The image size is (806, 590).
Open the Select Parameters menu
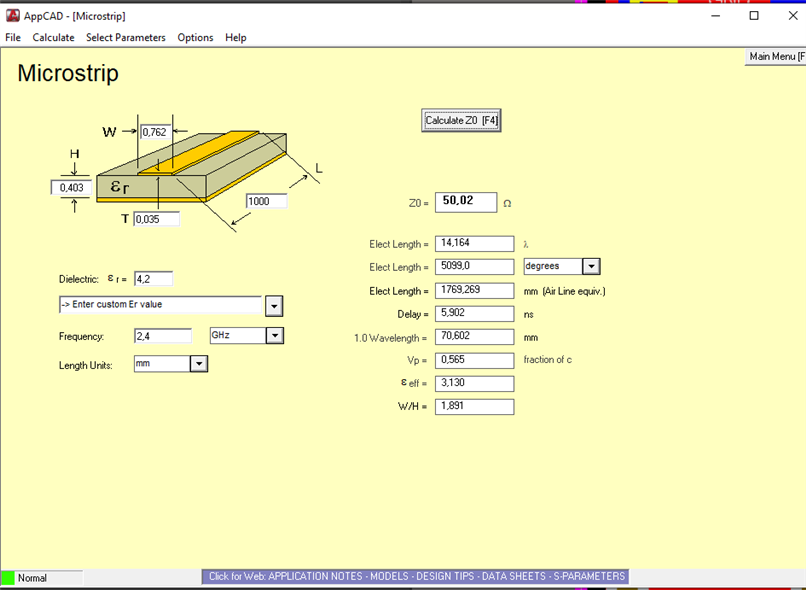[x=126, y=38]
